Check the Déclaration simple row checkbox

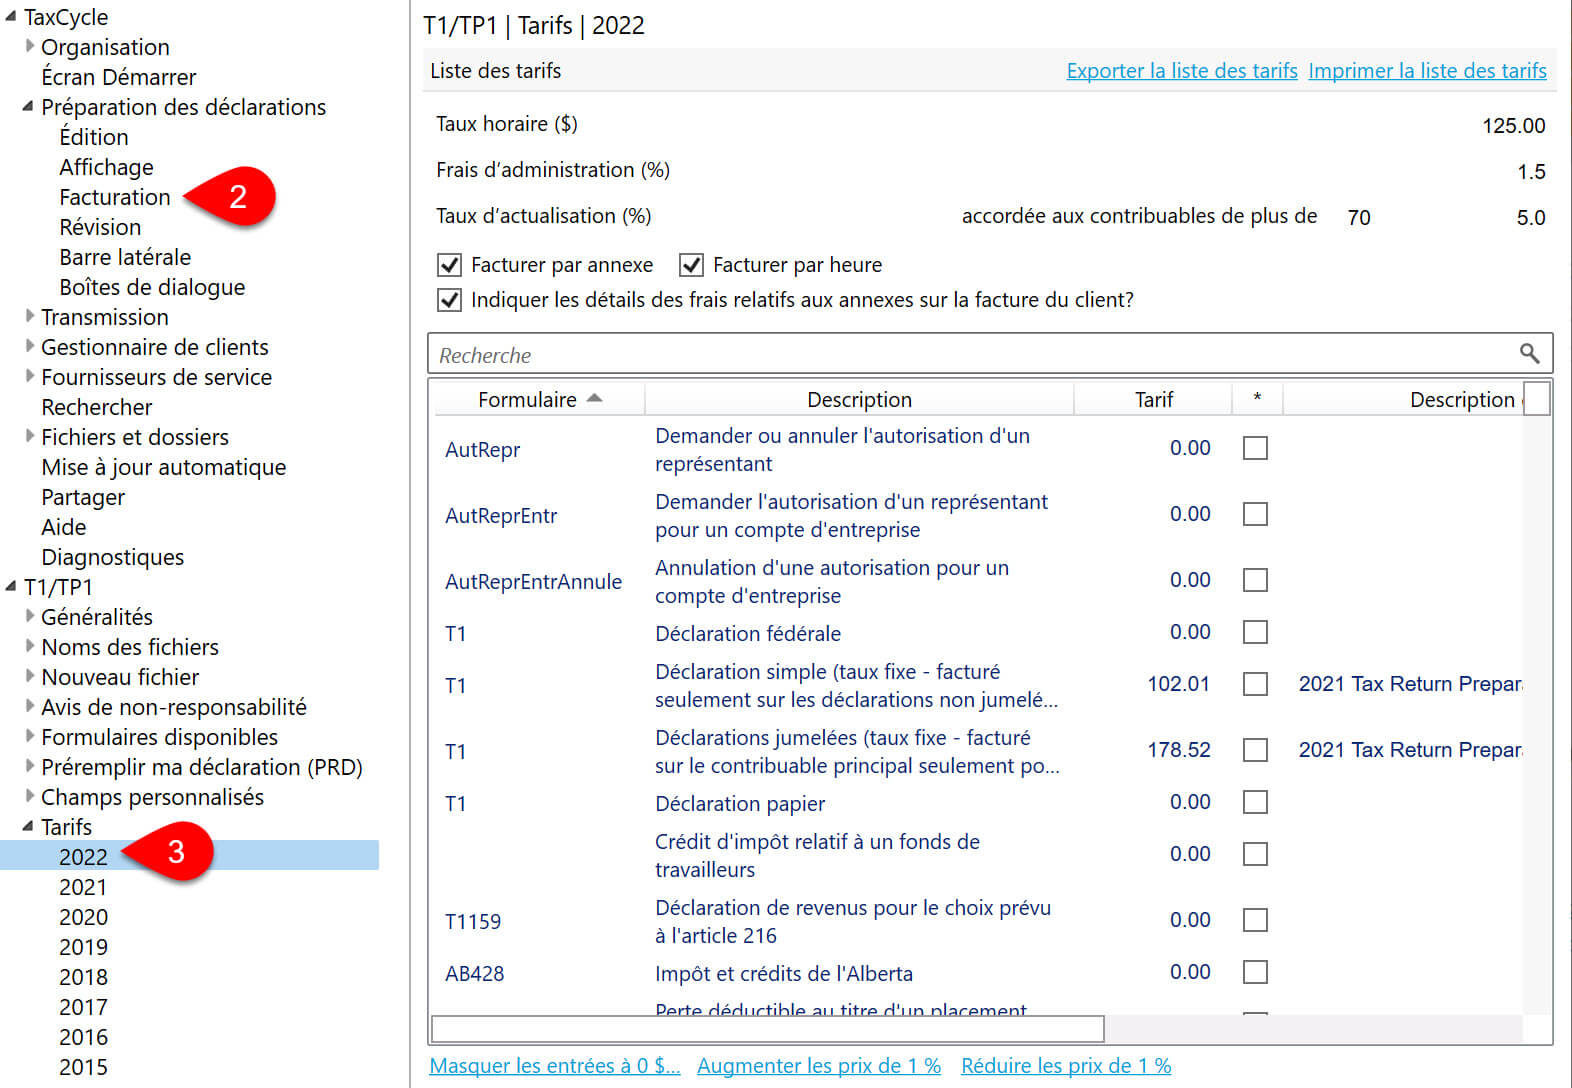click(x=1255, y=684)
